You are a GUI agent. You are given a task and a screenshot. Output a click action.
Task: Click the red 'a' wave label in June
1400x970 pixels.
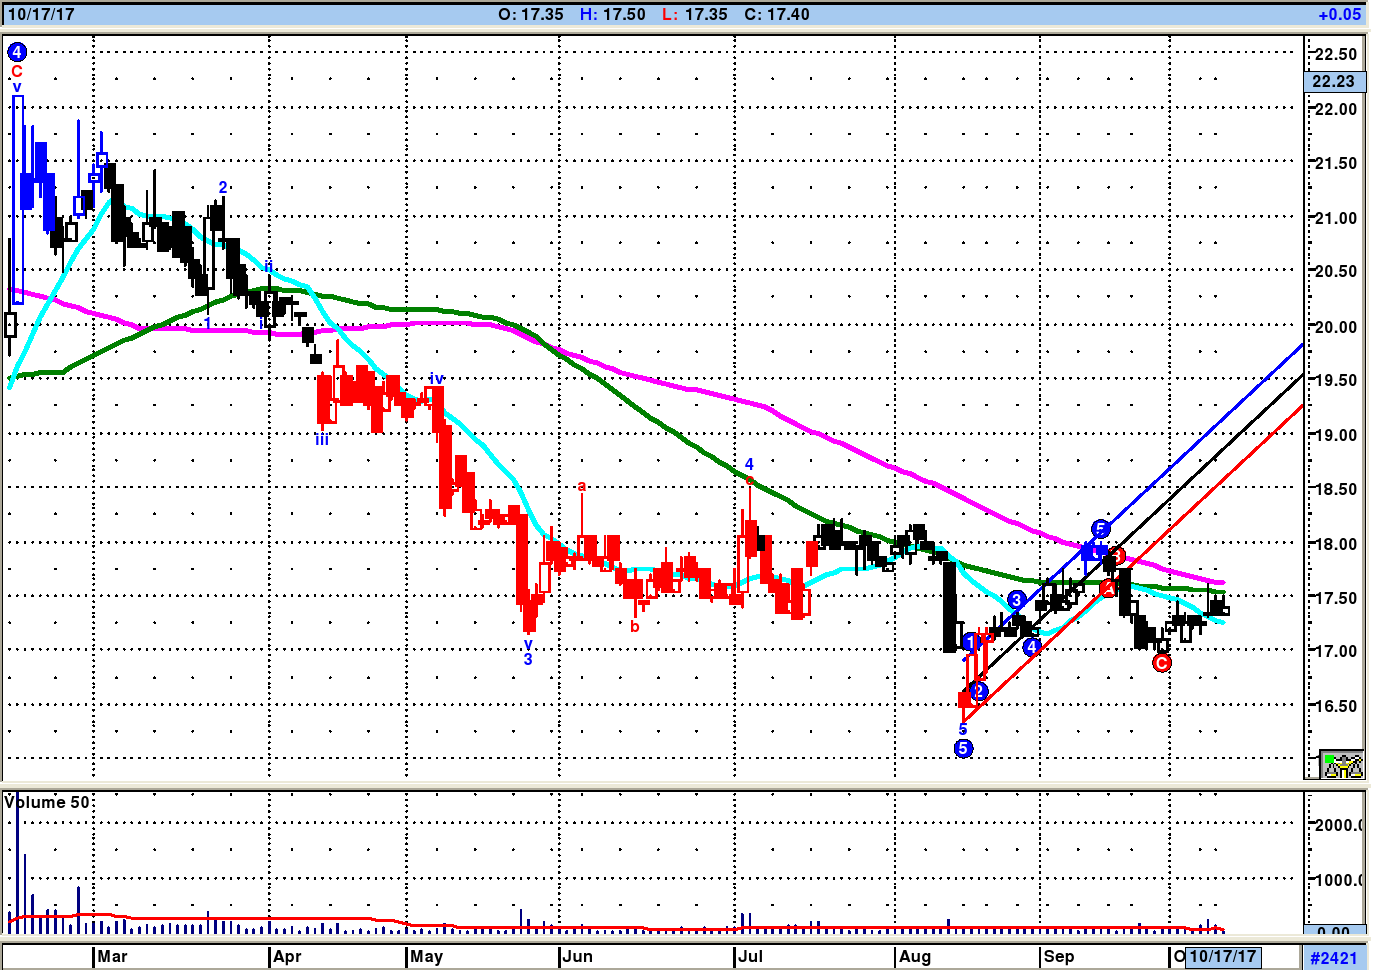point(582,487)
